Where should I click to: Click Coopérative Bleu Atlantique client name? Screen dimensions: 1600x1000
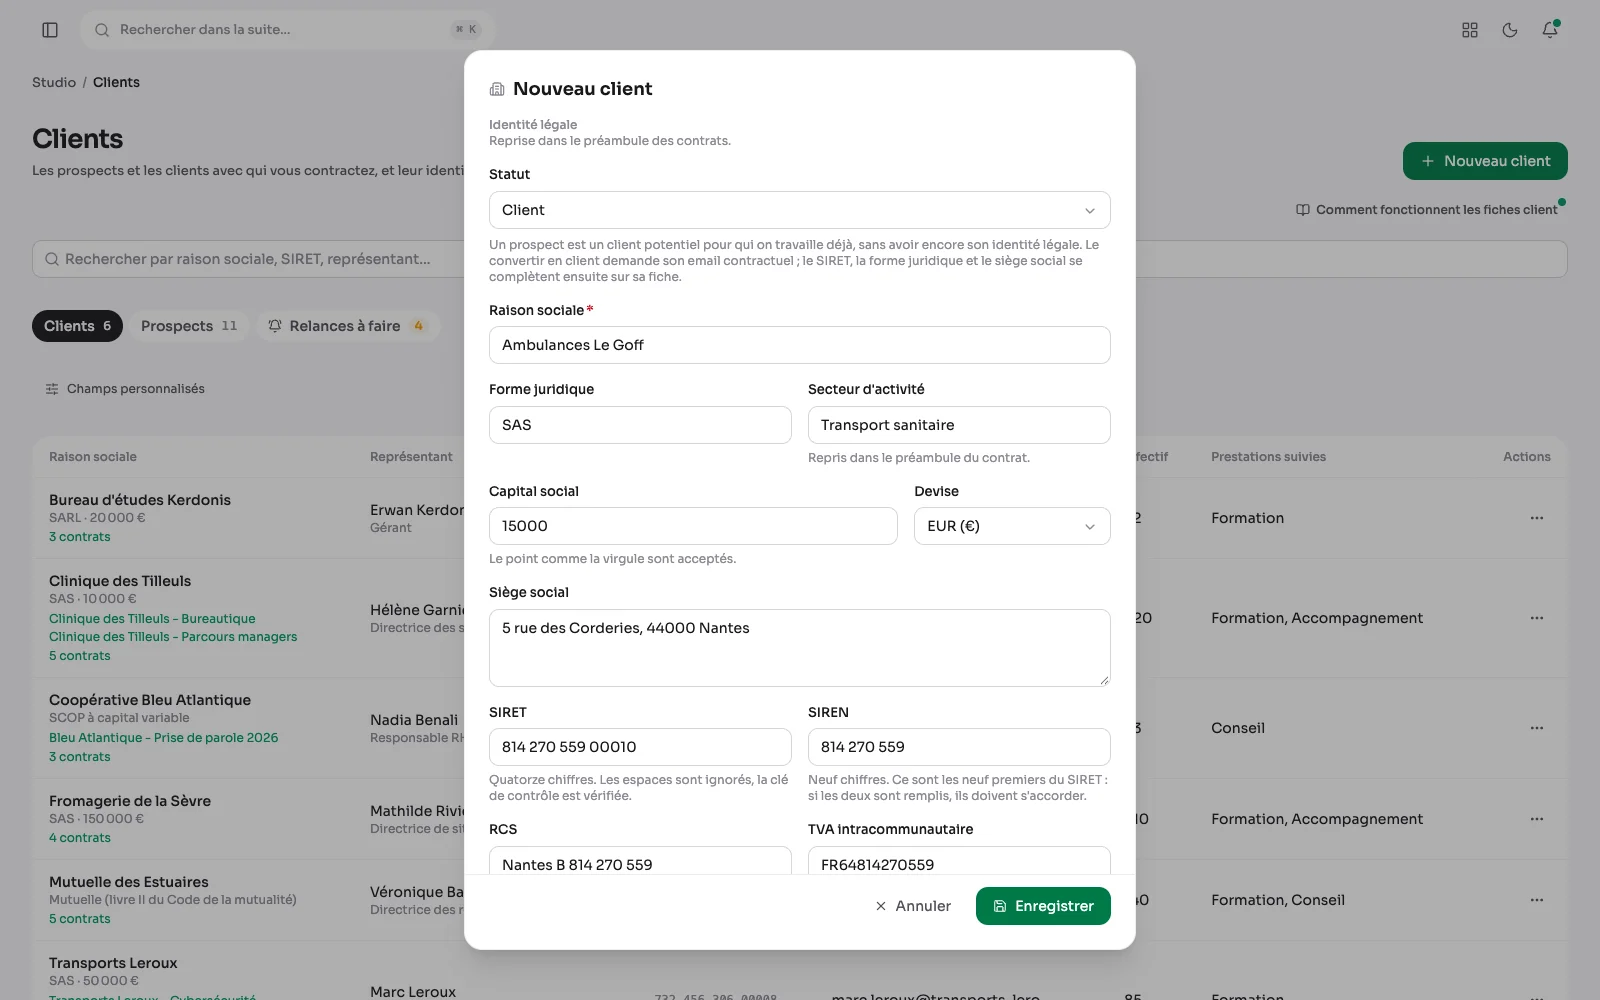point(150,700)
